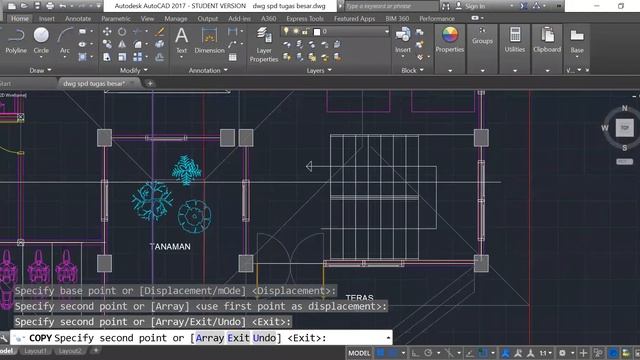Viewport: 640px width, 360px height.
Task: Click the Undo arrow in quick access toolbar
Action: click(x=62, y=6)
